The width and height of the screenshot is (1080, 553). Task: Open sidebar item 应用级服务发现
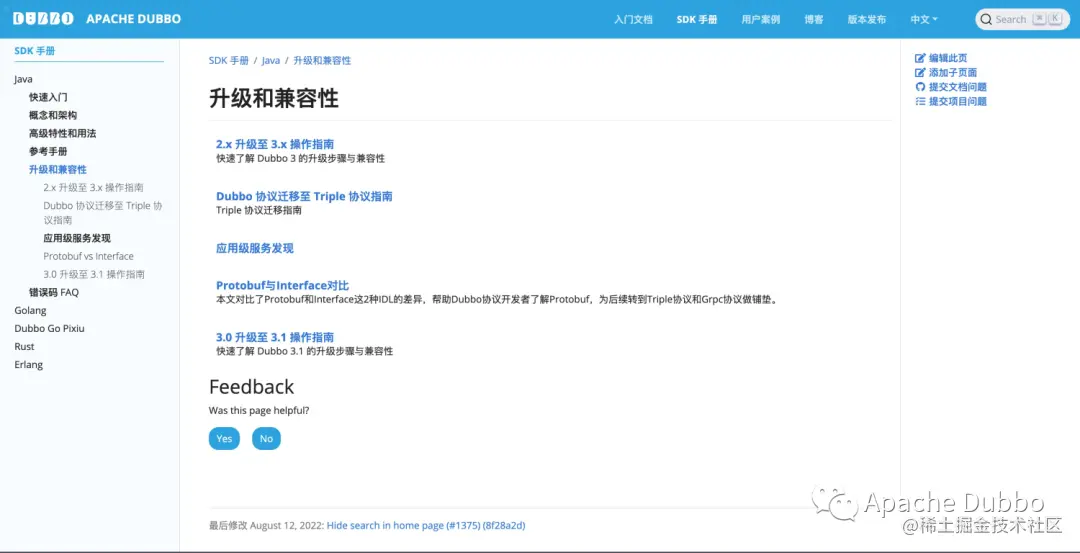coord(77,238)
